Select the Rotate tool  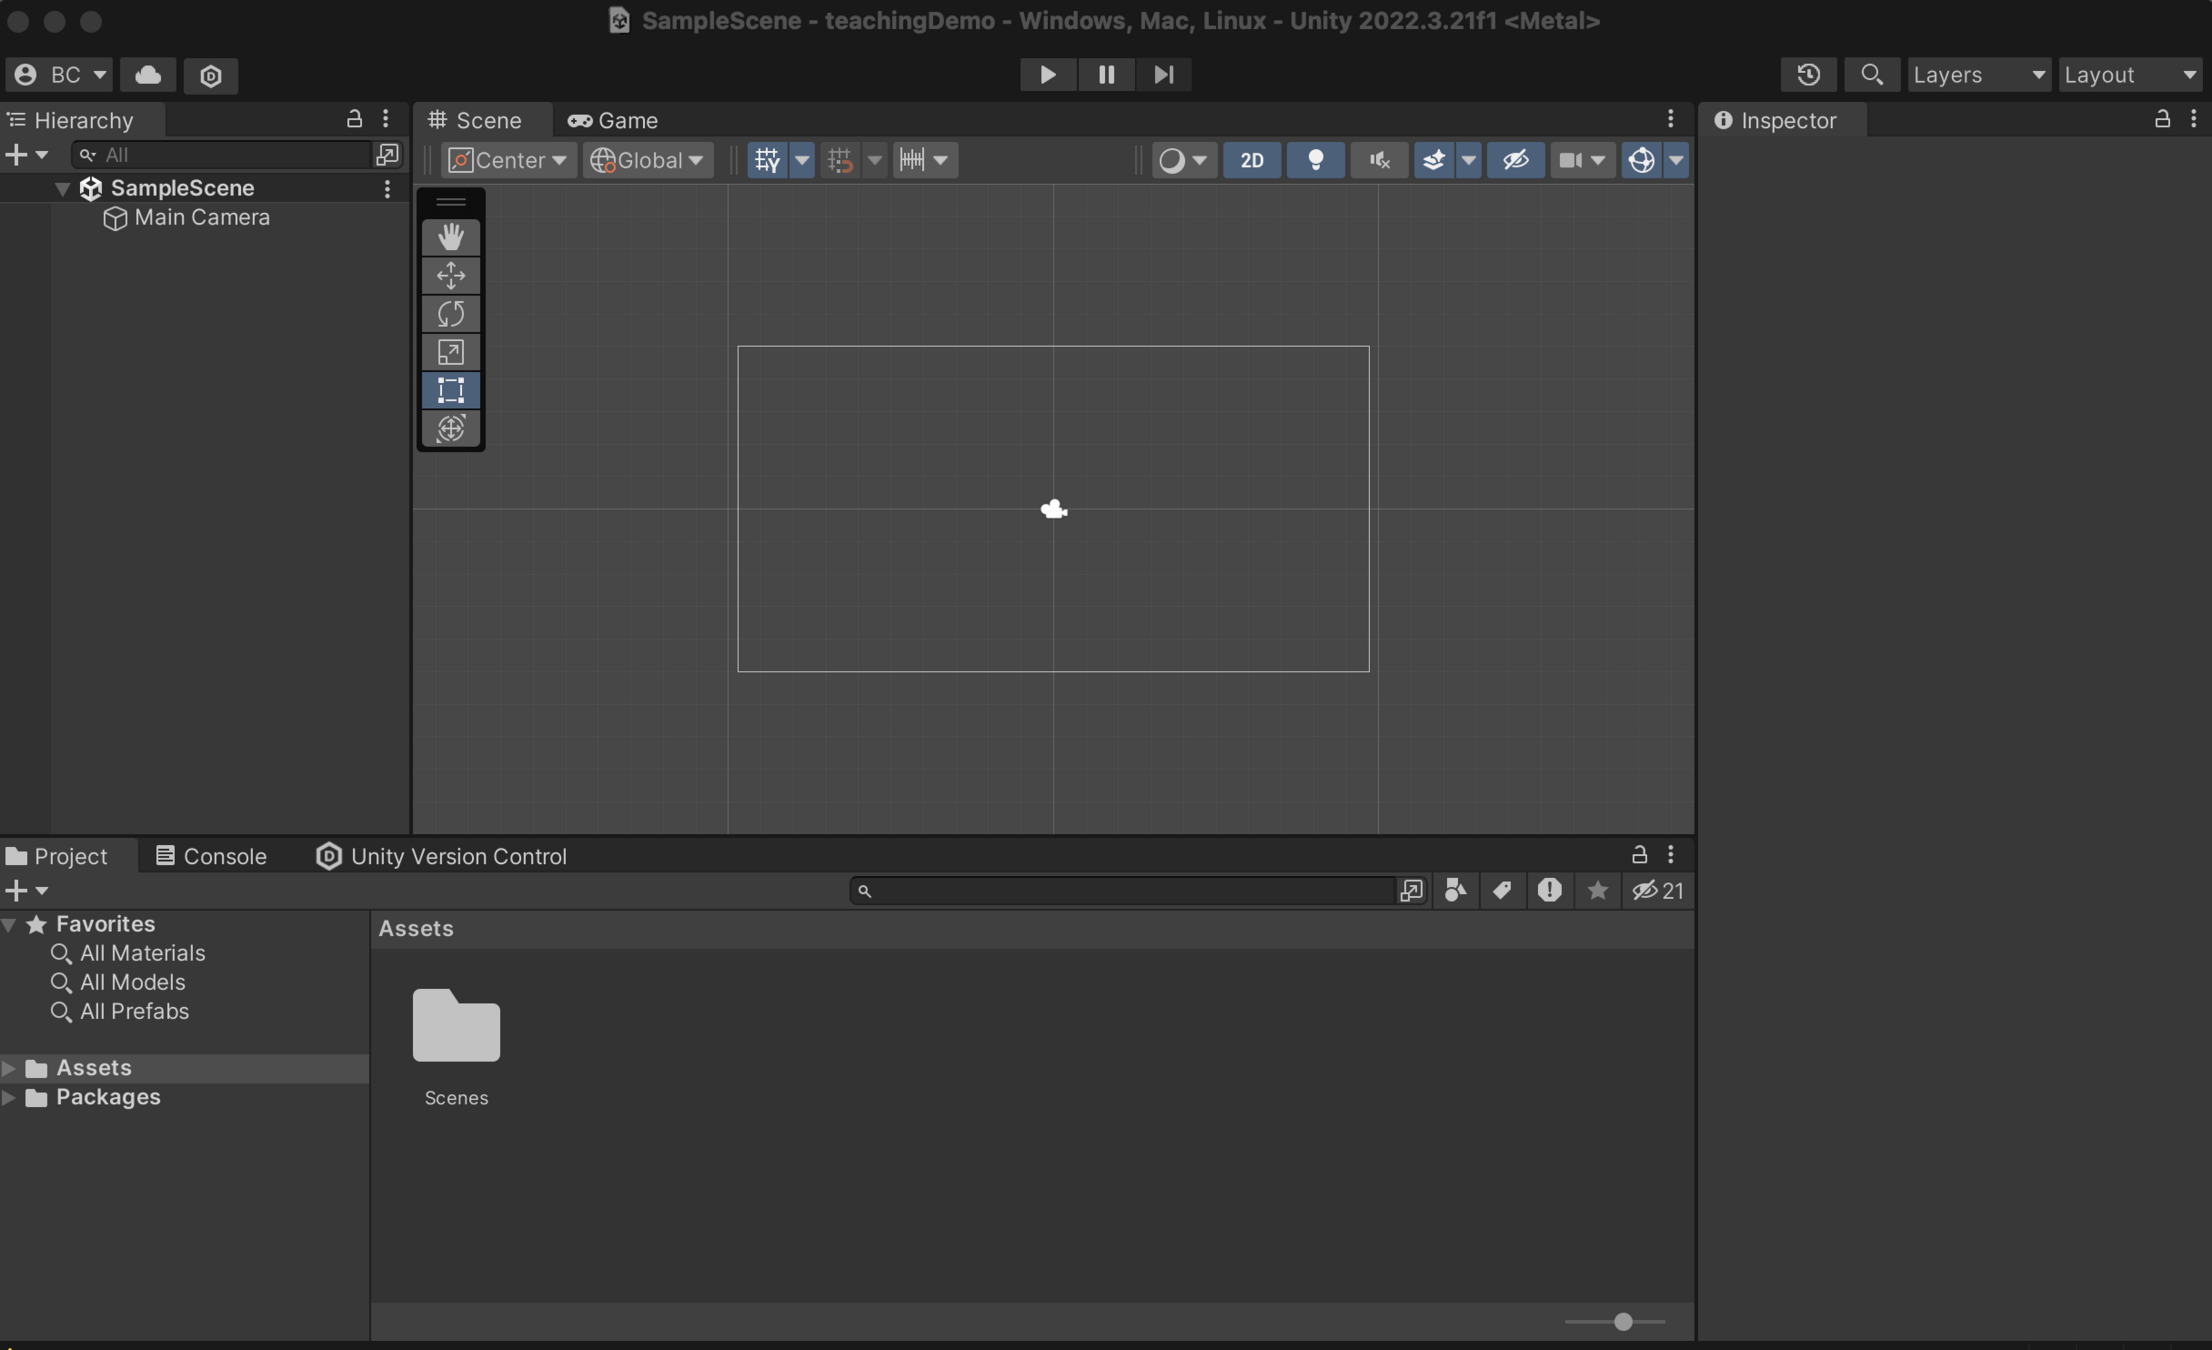click(x=451, y=314)
